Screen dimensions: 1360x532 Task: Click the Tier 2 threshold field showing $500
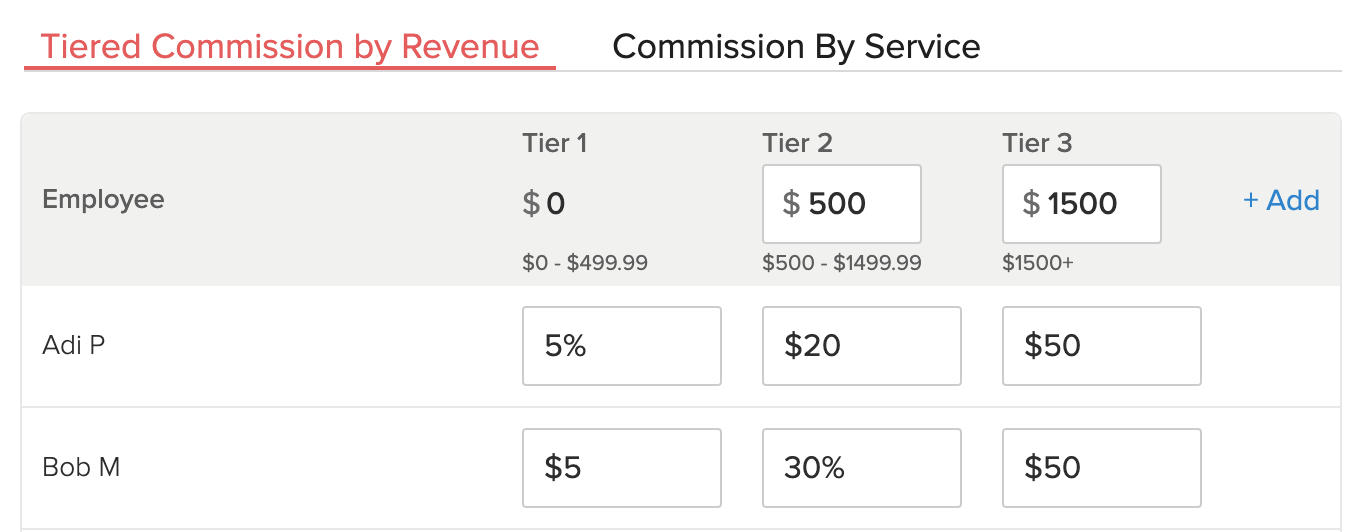coord(841,204)
